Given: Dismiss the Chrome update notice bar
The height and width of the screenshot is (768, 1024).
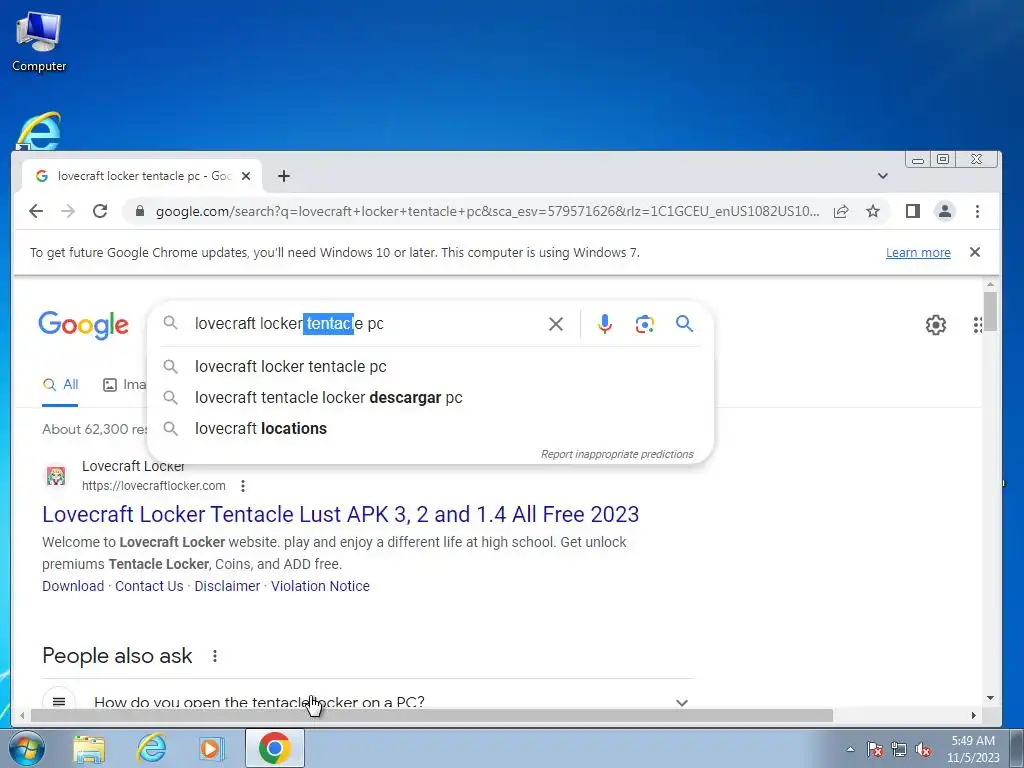Looking at the screenshot, I should [x=975, y=252].
